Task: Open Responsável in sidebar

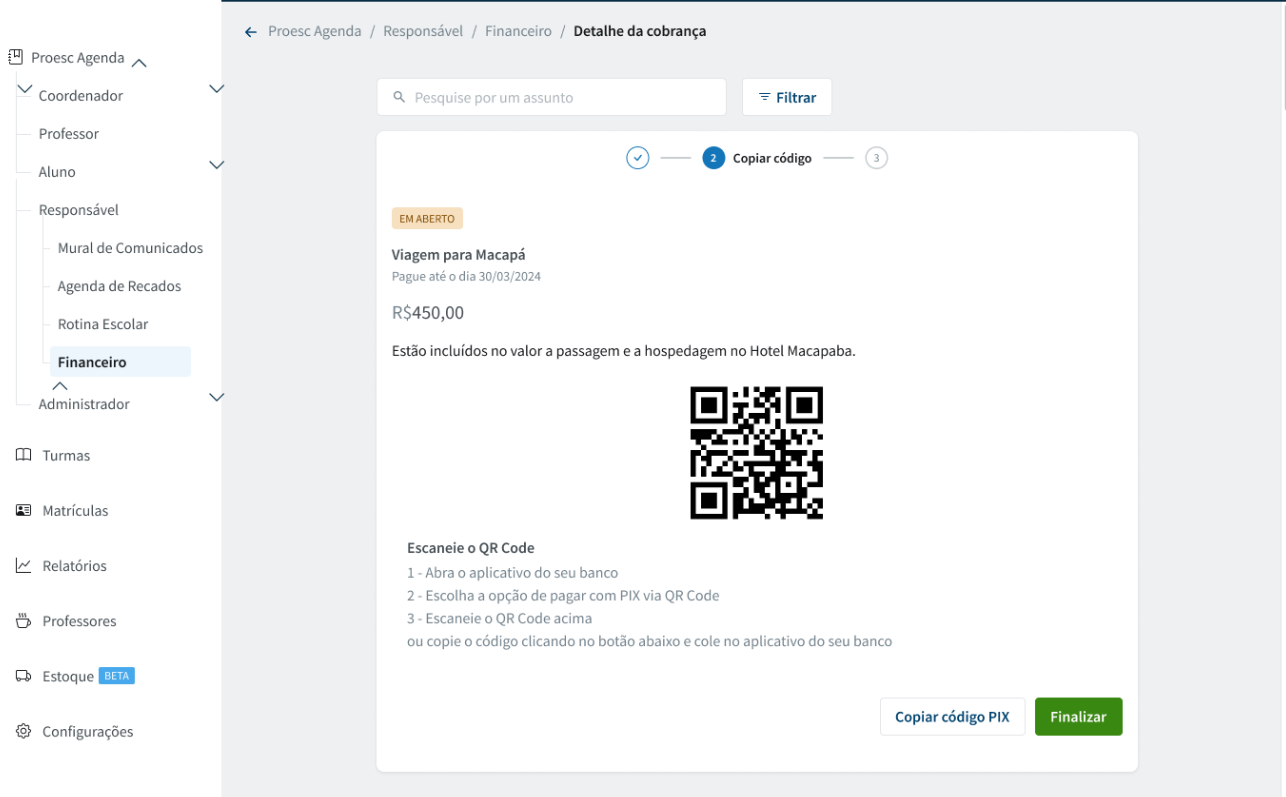Action: point(79,210)
